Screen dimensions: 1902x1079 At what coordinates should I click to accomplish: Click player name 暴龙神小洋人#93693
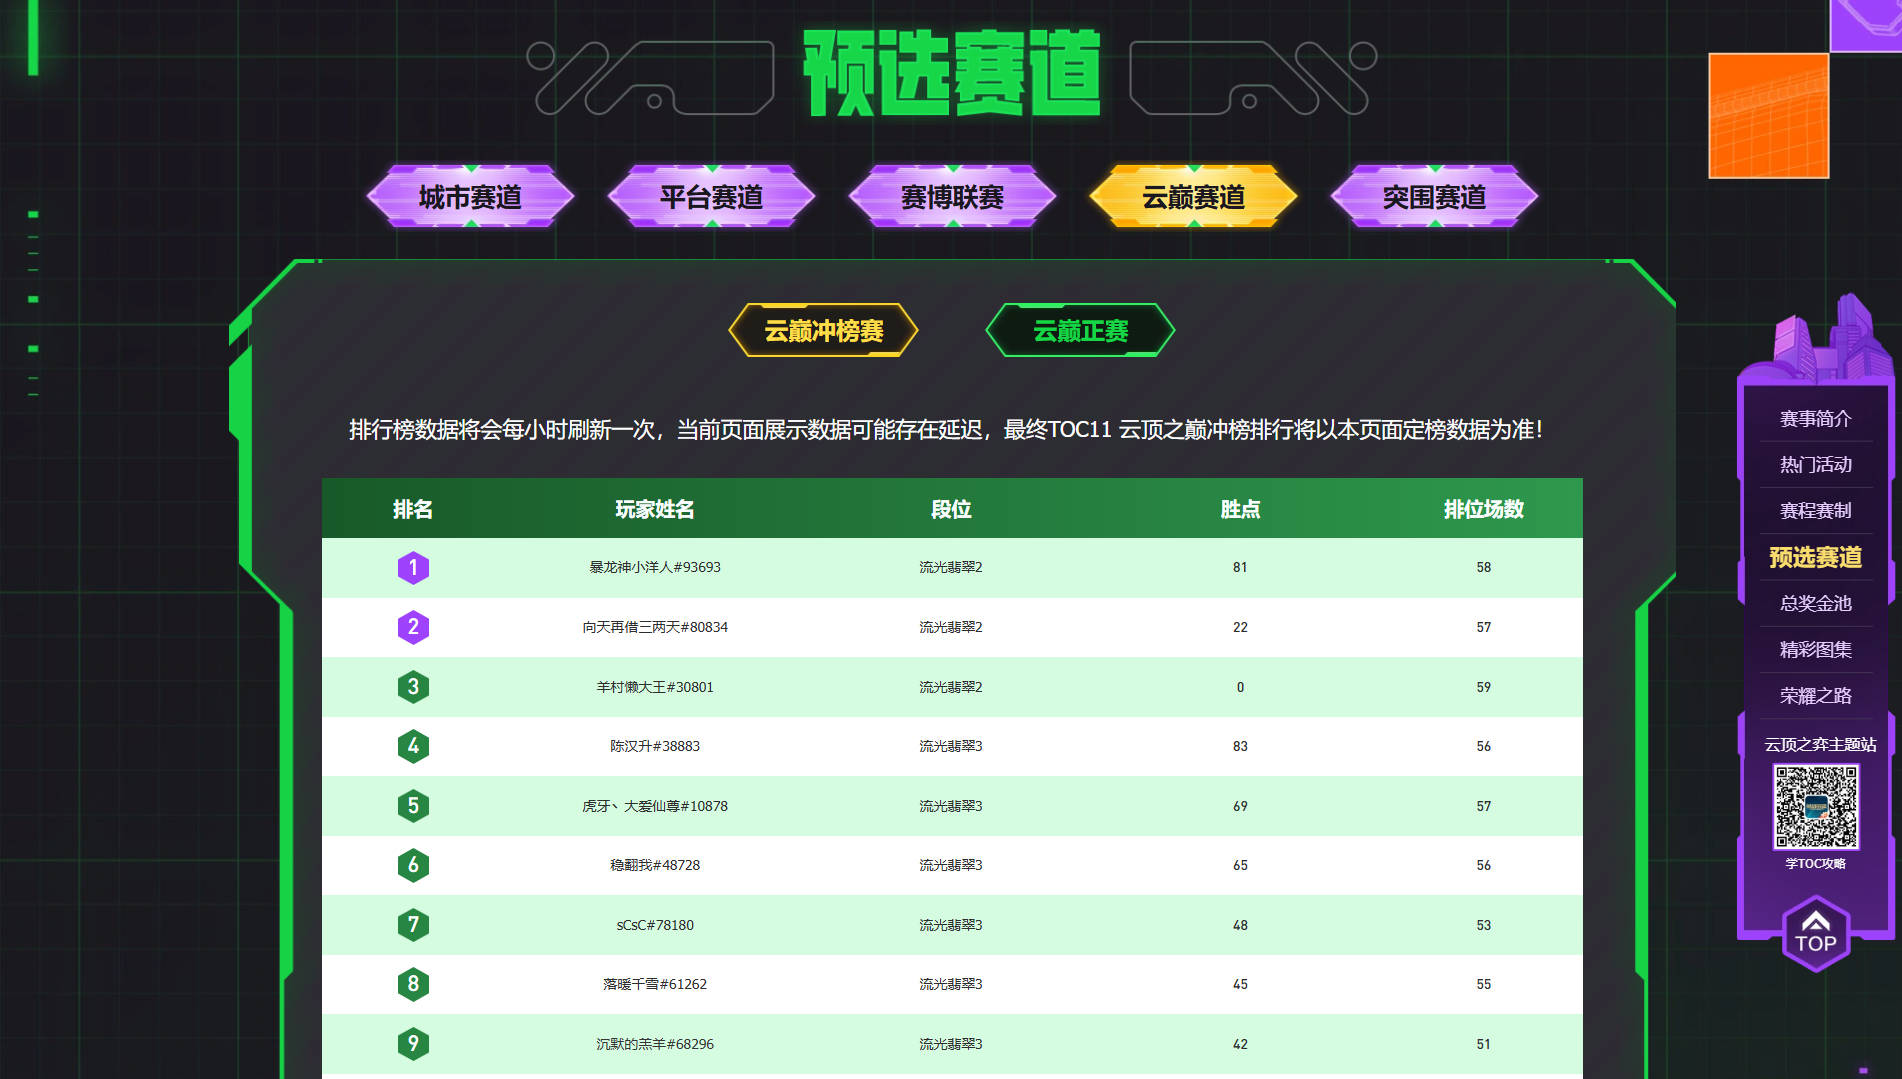[654, 568]
